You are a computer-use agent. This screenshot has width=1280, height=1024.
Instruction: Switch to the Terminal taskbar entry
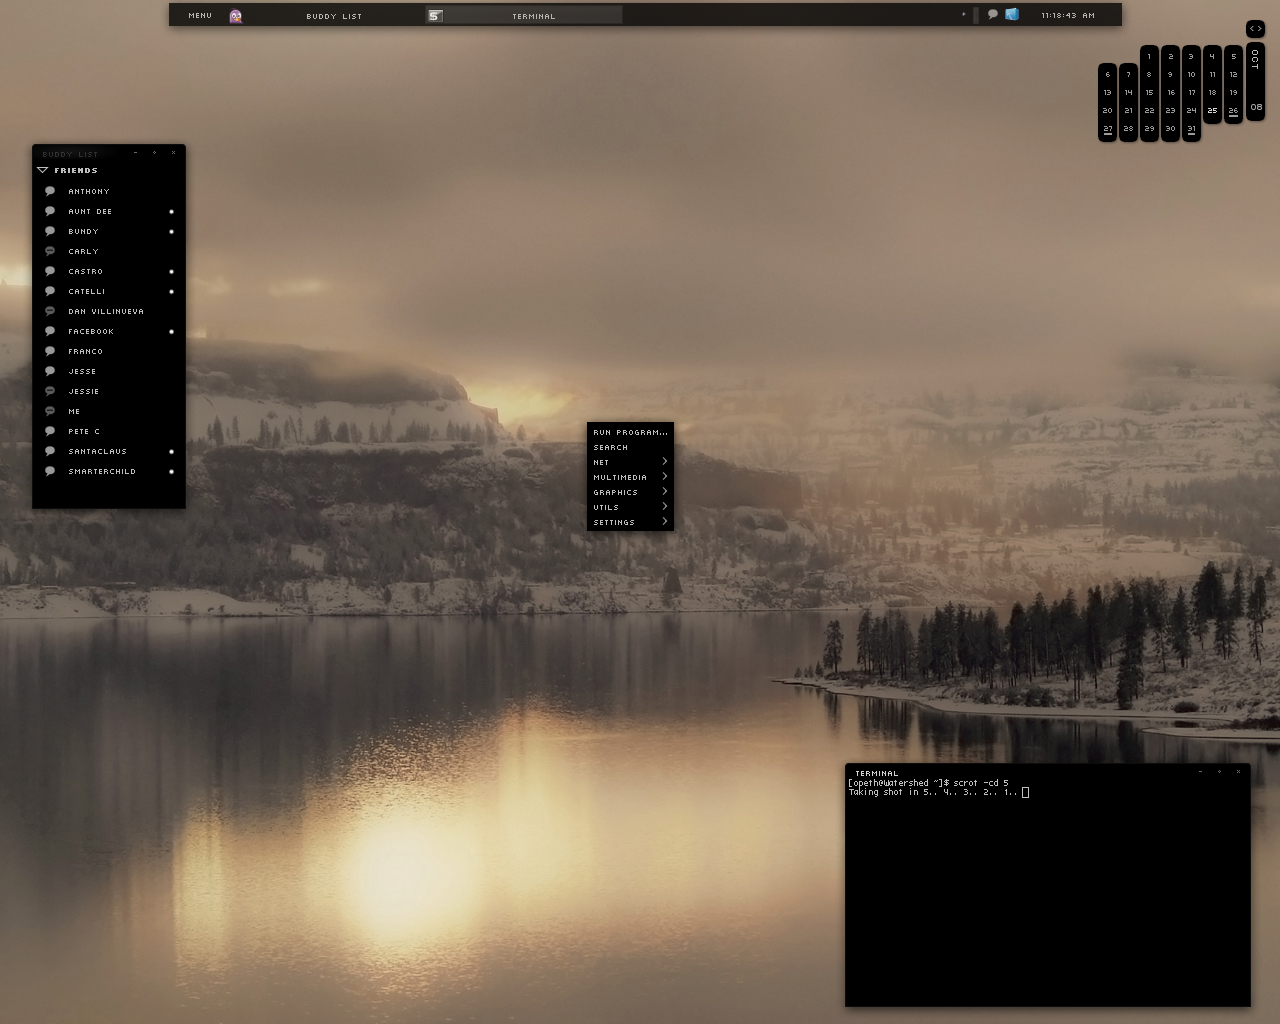tap(524, 15)
